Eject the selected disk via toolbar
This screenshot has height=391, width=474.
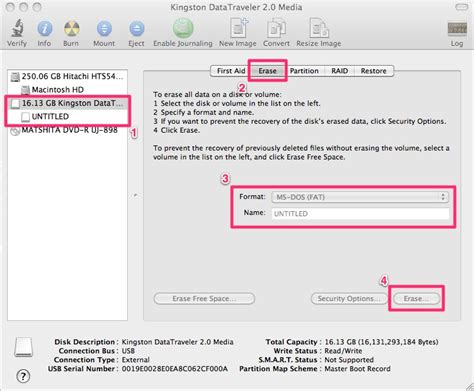coord(137,29)
